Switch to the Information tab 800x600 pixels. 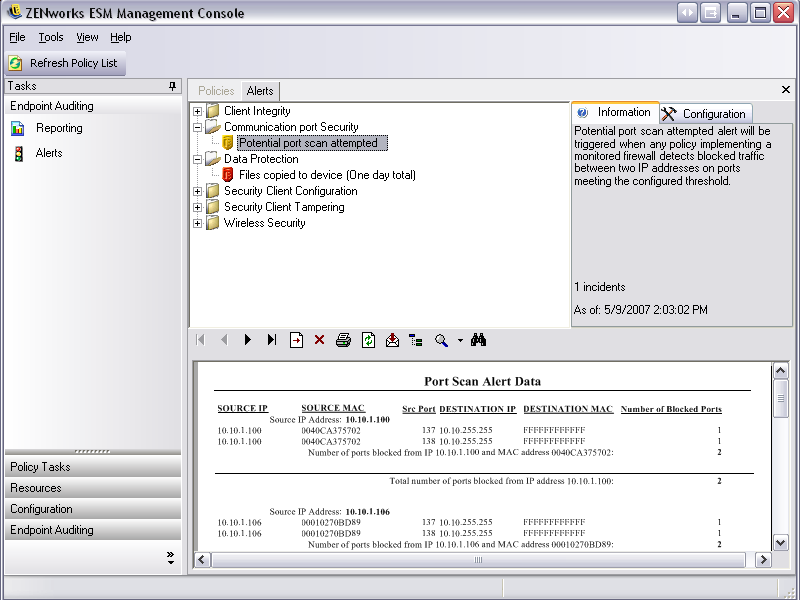(x=615, y=112)
